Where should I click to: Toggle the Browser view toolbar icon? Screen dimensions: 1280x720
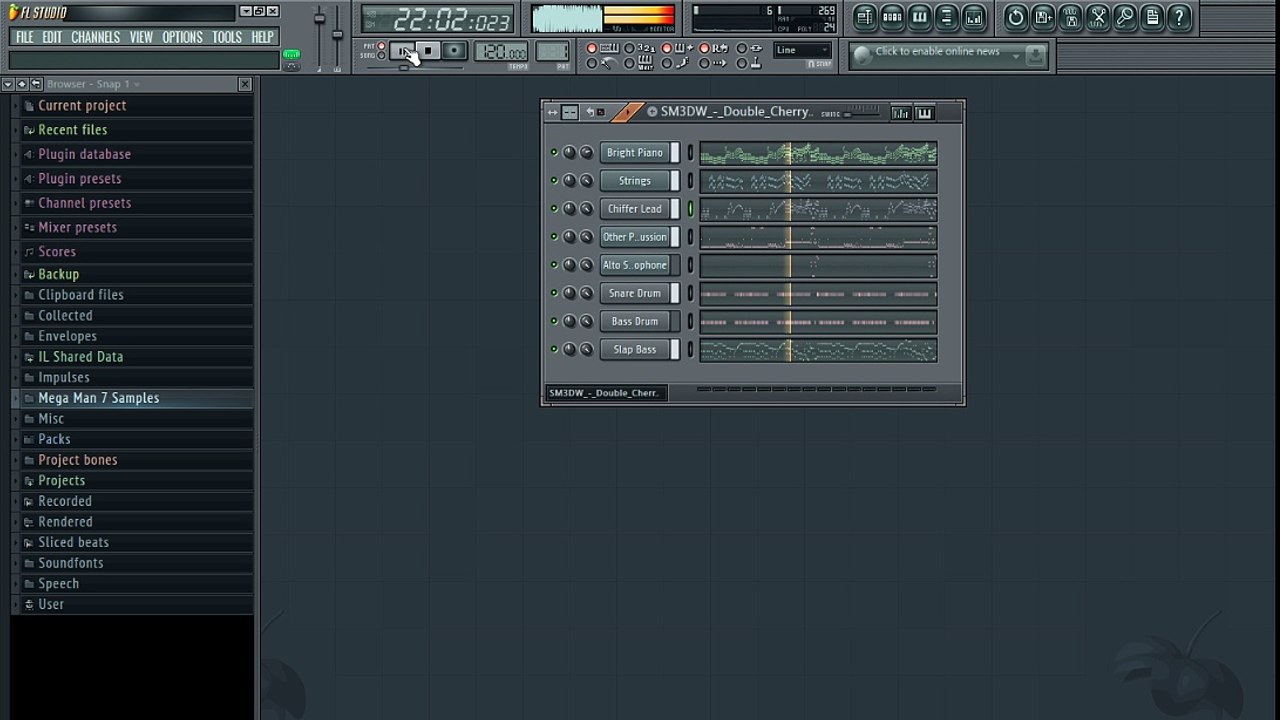pos(946,17)
